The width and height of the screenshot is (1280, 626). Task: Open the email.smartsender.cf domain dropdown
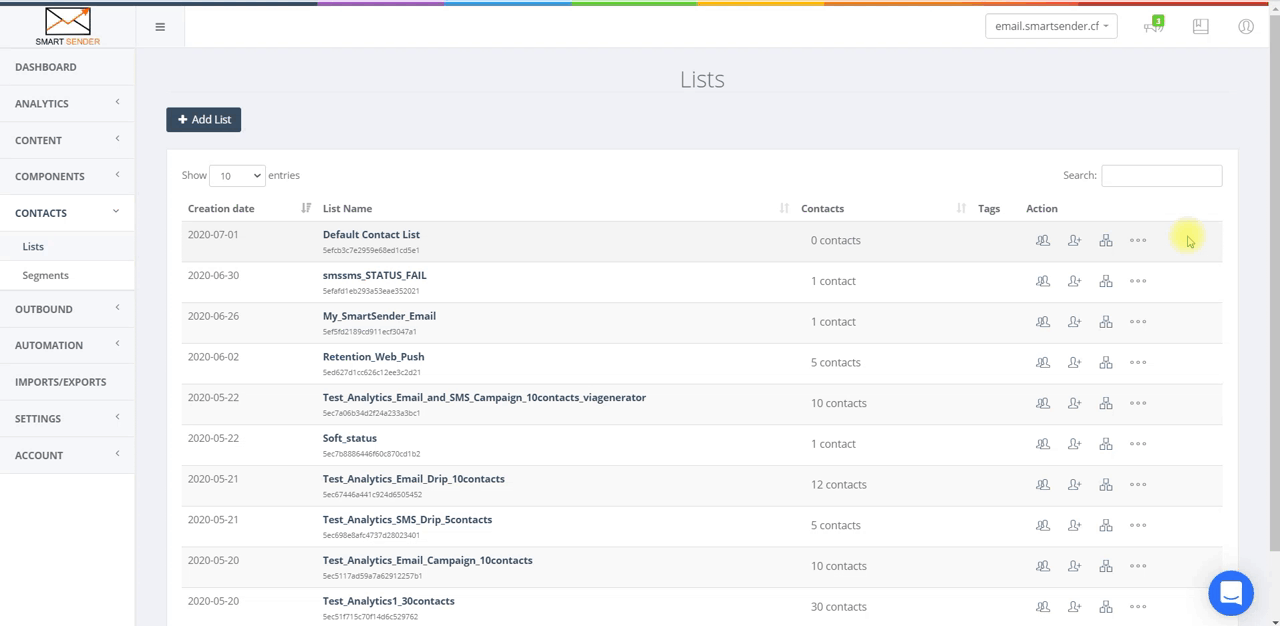[1051, 27]
